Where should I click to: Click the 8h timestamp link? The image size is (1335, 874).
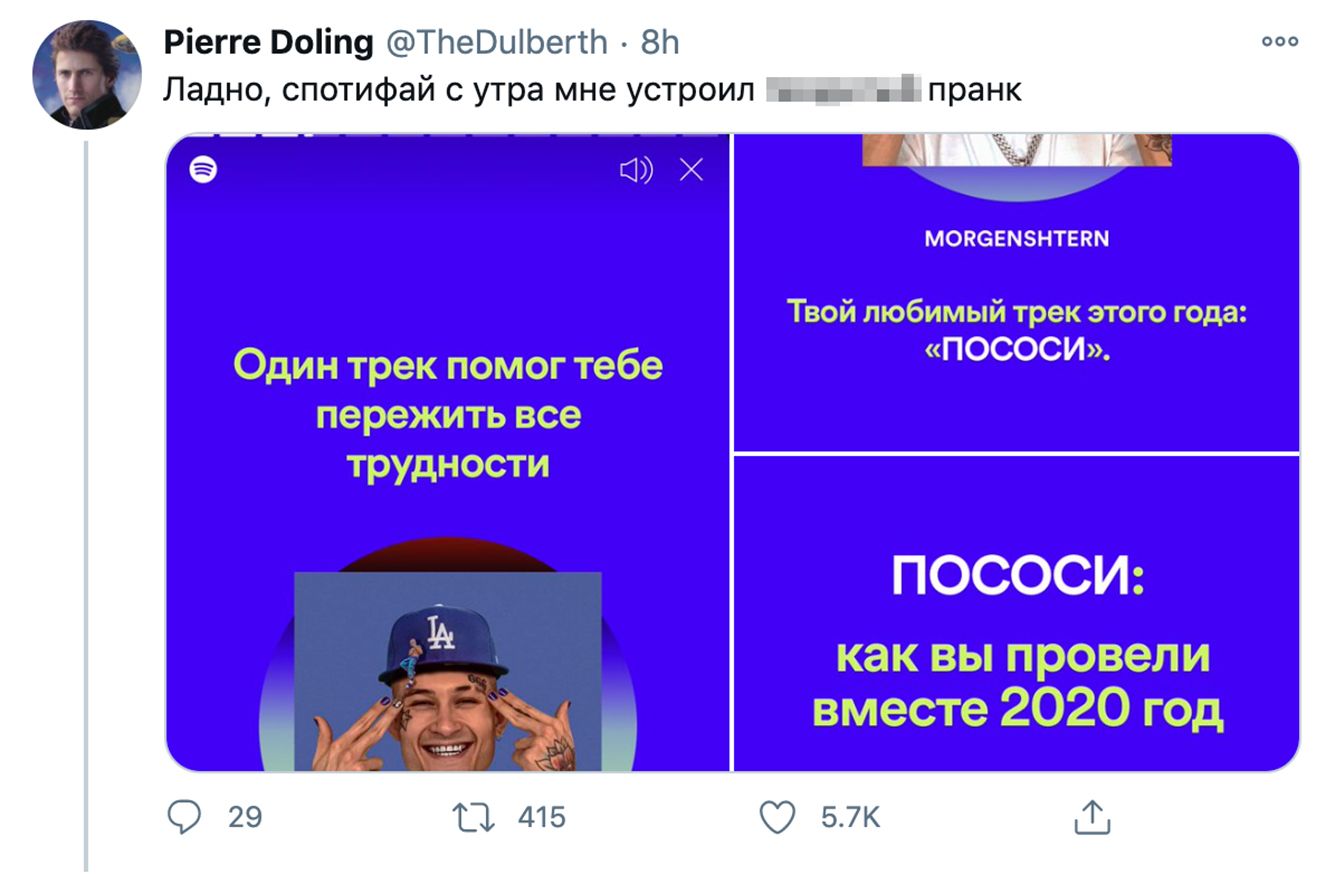(x=660, y=42)
